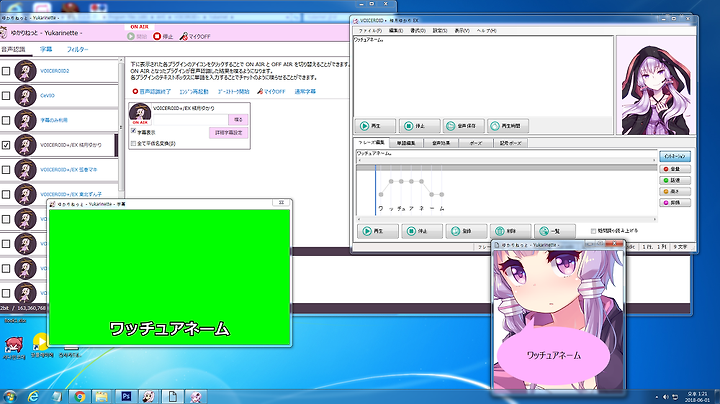Click the intonation point above ネ
720x404 pixels.
click(422, 181)
